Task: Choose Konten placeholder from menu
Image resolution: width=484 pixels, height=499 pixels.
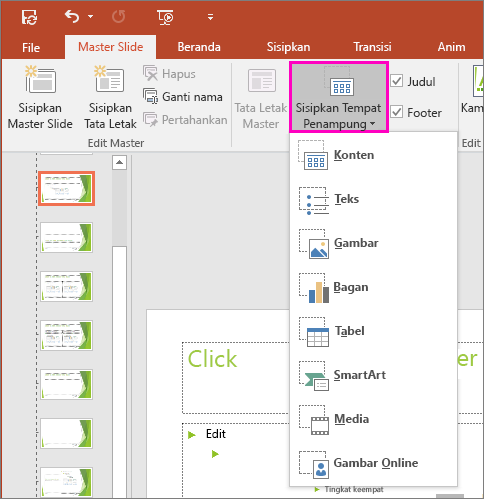Action: click(x=373, y=155)
